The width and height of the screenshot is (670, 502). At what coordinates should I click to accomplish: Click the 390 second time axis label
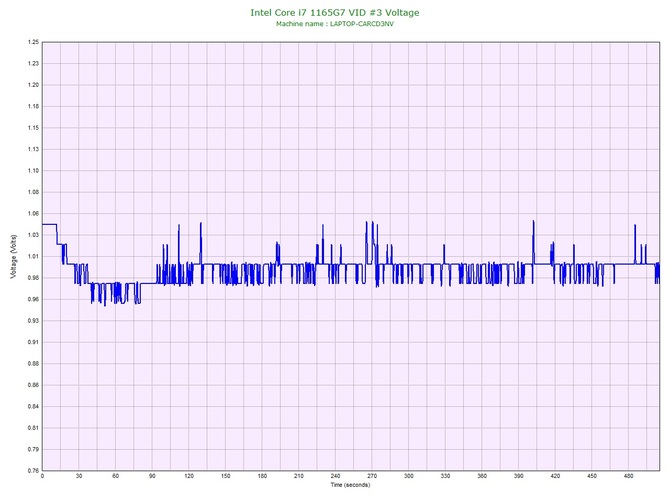[518, 477]
